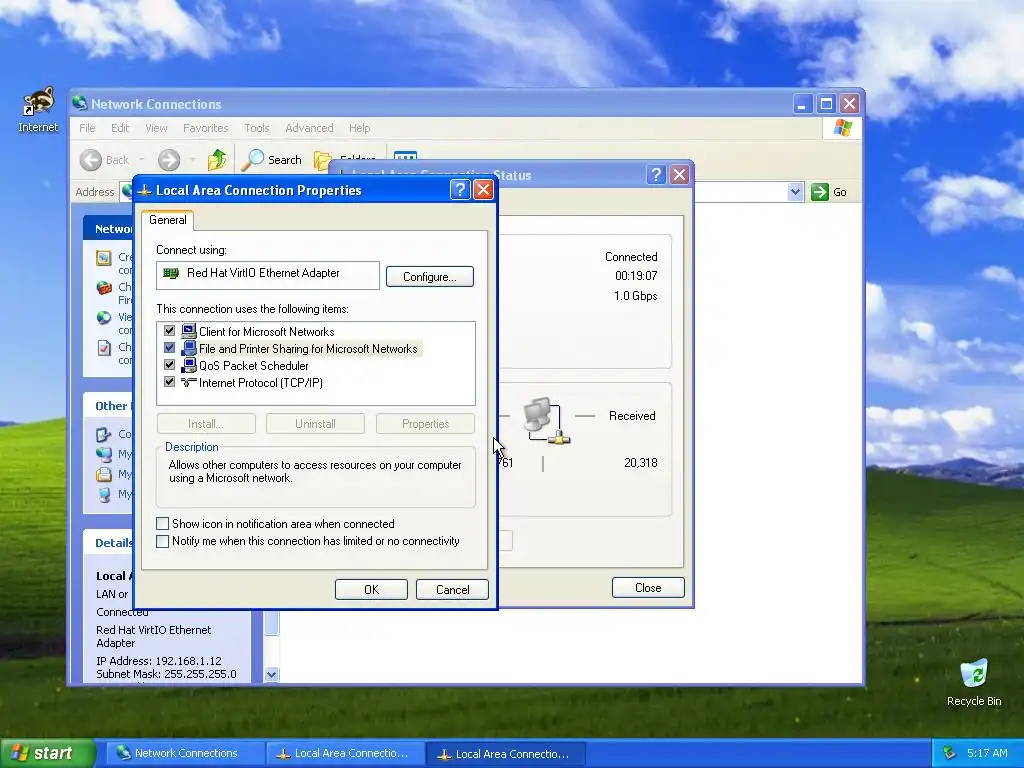The height and width of the screenshot is (768, 1024).
Task: Click the sidebar scrollbar down arrow
Action: (272, 675)
